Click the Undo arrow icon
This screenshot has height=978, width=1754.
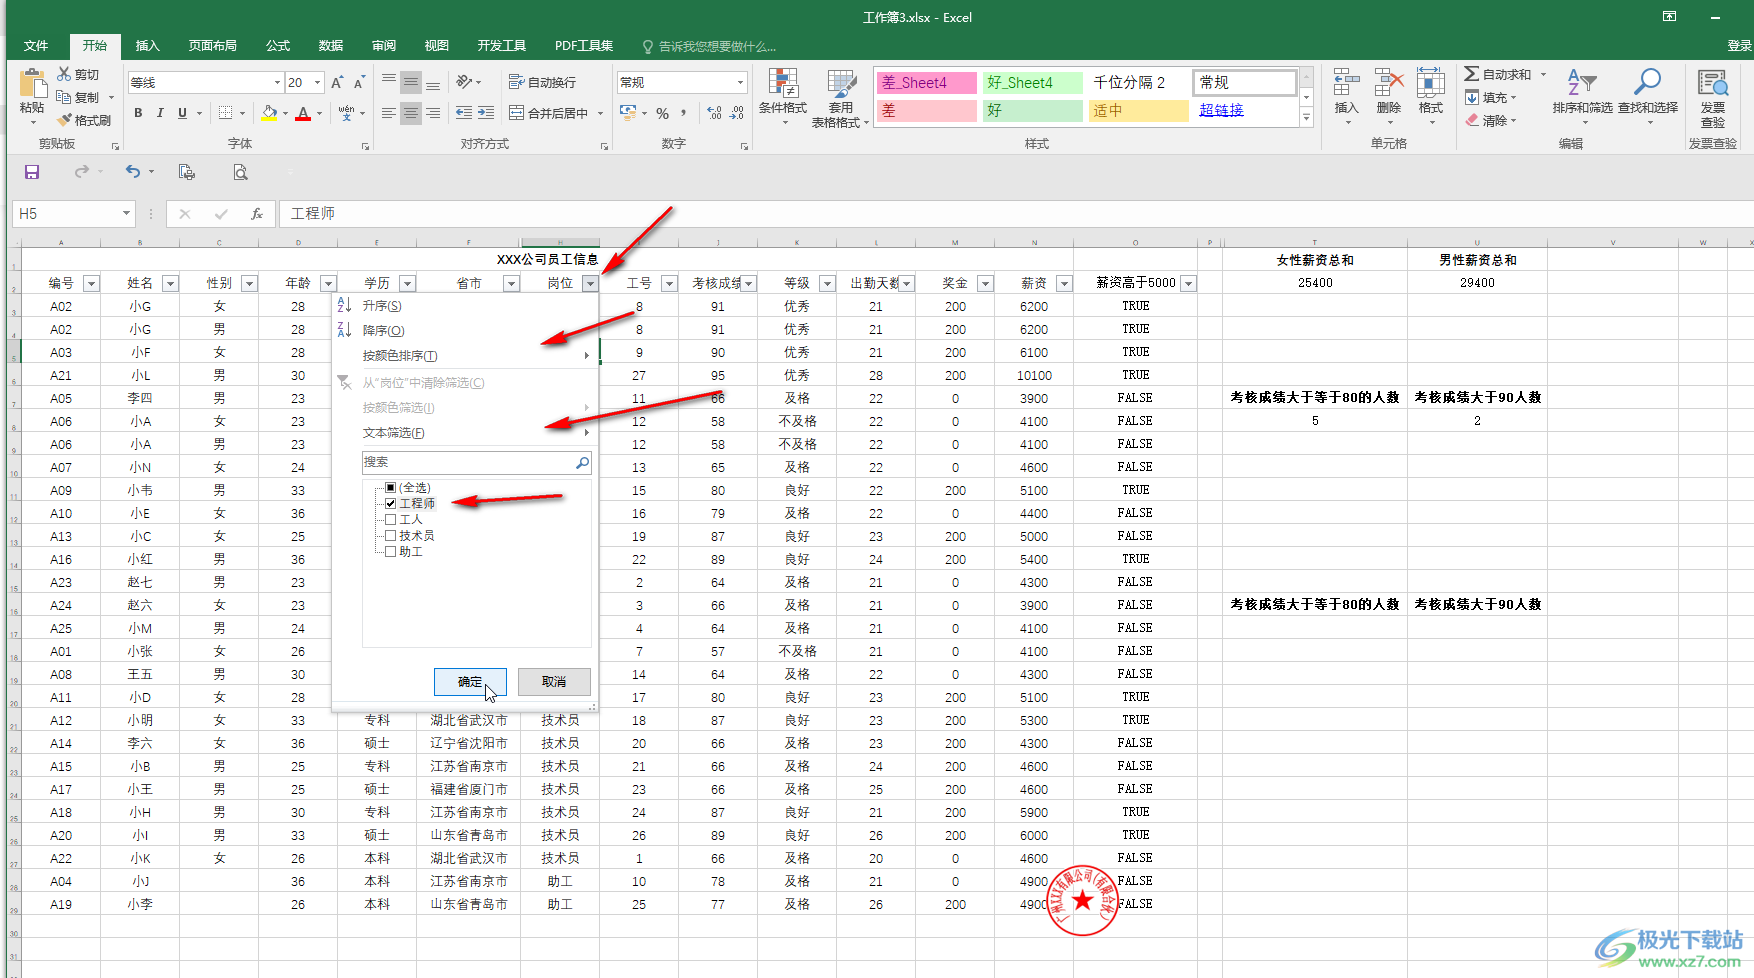coord(133,172)
